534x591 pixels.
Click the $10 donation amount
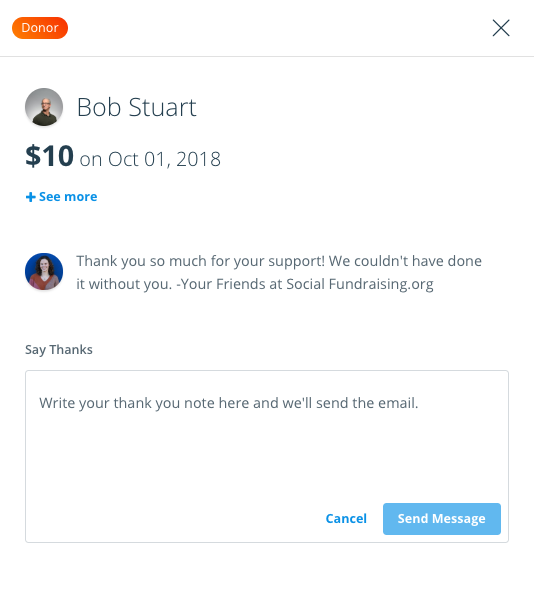click(49, 156)
